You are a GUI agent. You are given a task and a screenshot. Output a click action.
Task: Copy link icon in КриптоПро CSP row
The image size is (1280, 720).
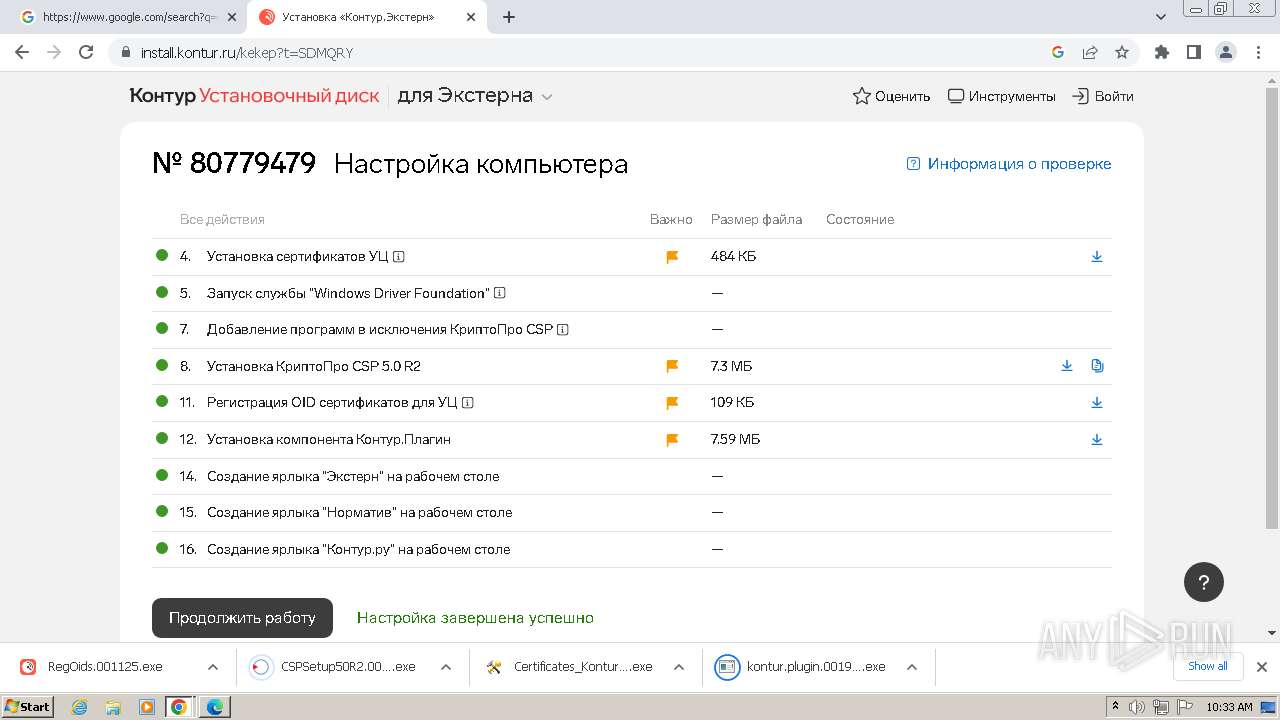click(x=1097, y=366)
